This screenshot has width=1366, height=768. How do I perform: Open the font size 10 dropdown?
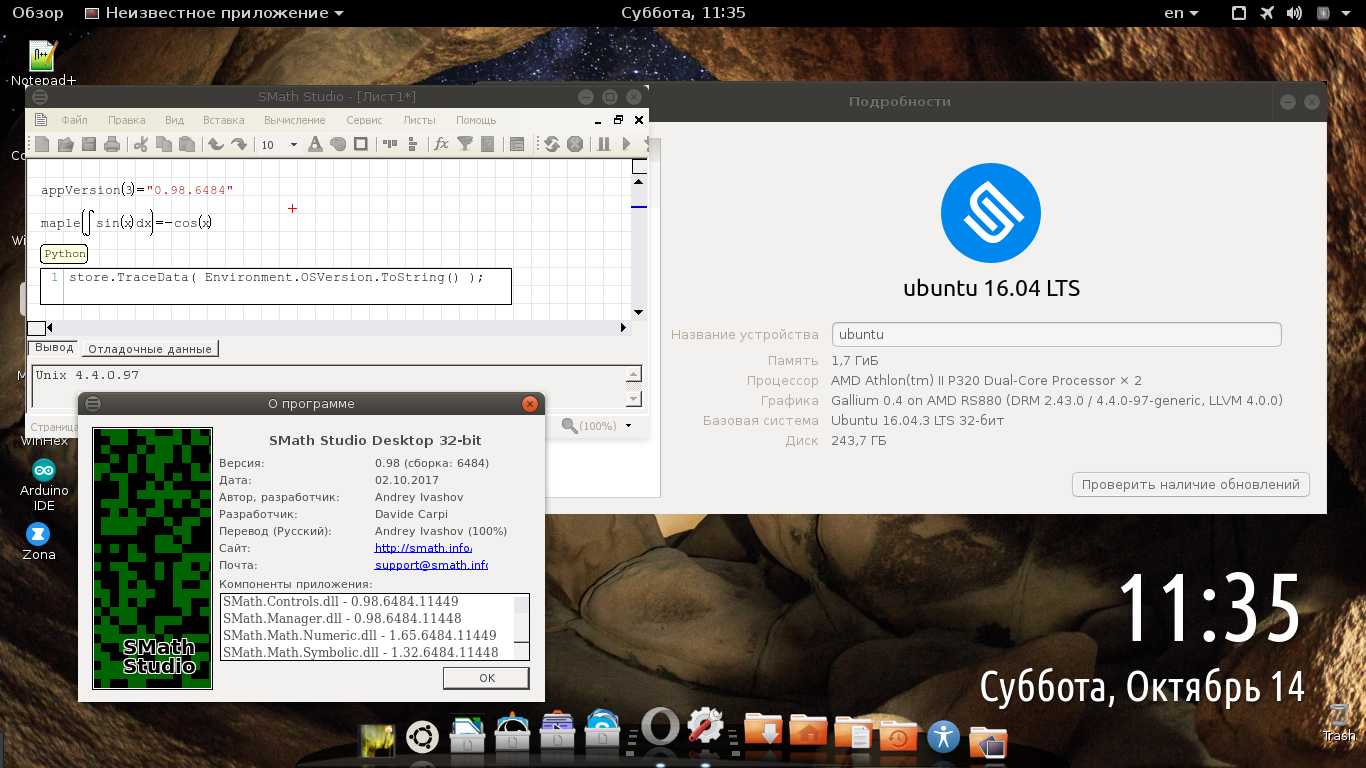point(293,145)
